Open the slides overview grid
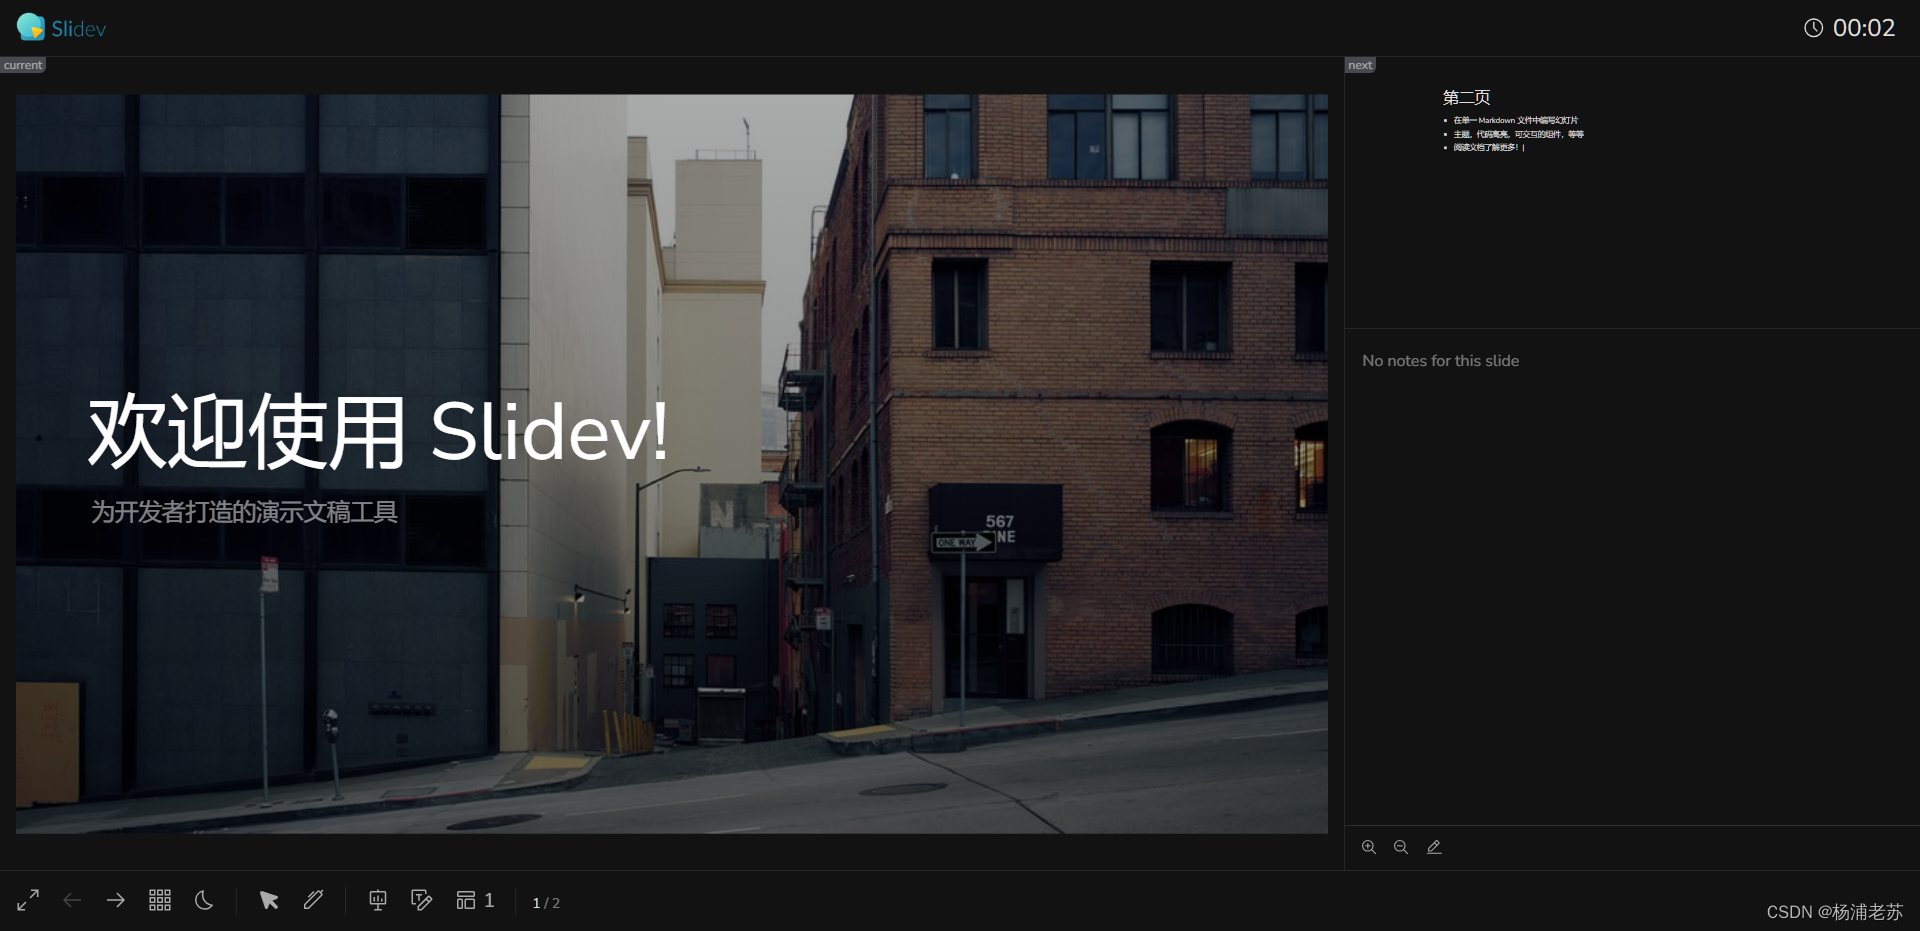Screen dimensions: 1920x931 pos(160,900)
